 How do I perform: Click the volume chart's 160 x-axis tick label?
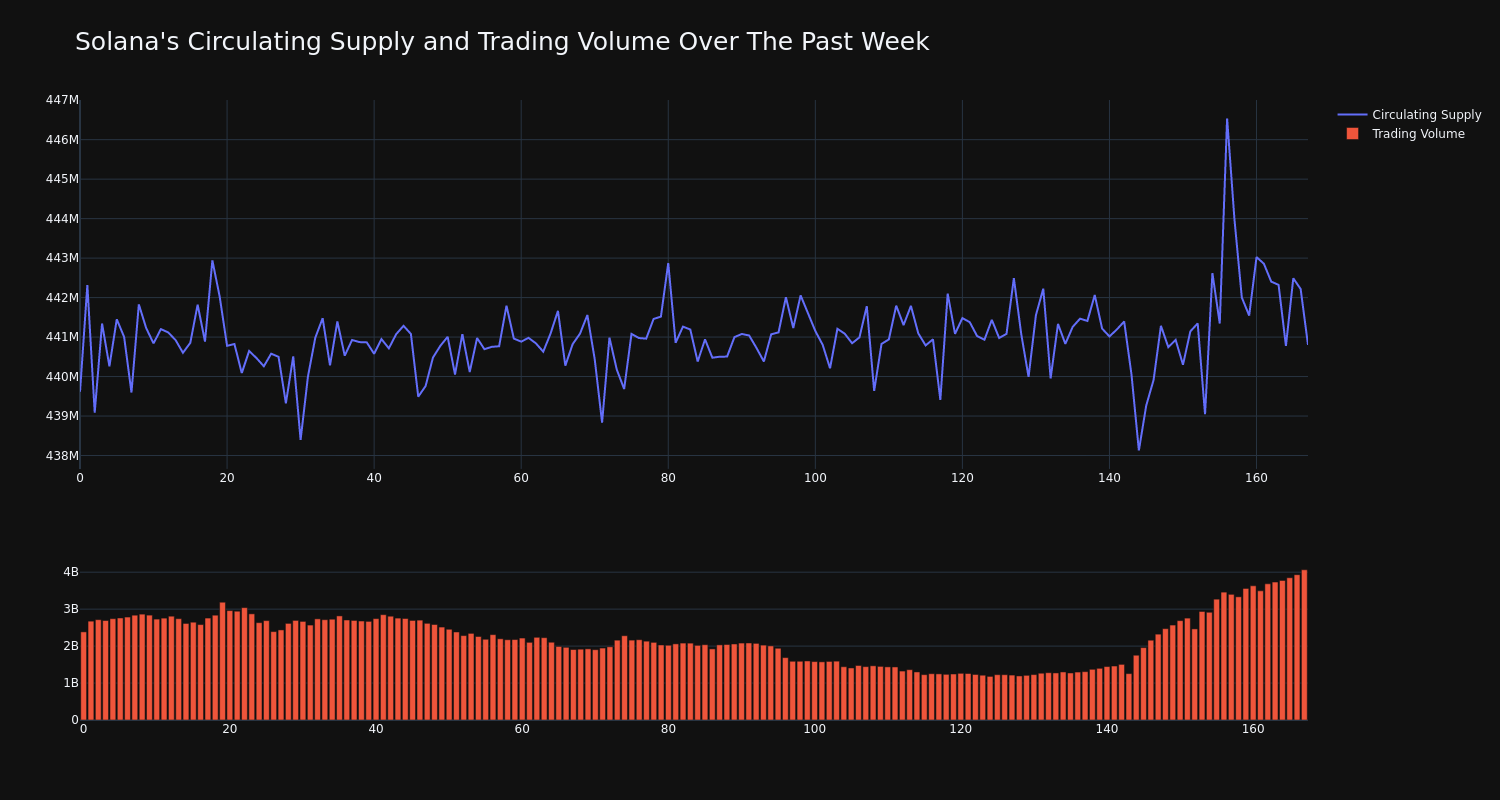click(x=1253, y=729)
